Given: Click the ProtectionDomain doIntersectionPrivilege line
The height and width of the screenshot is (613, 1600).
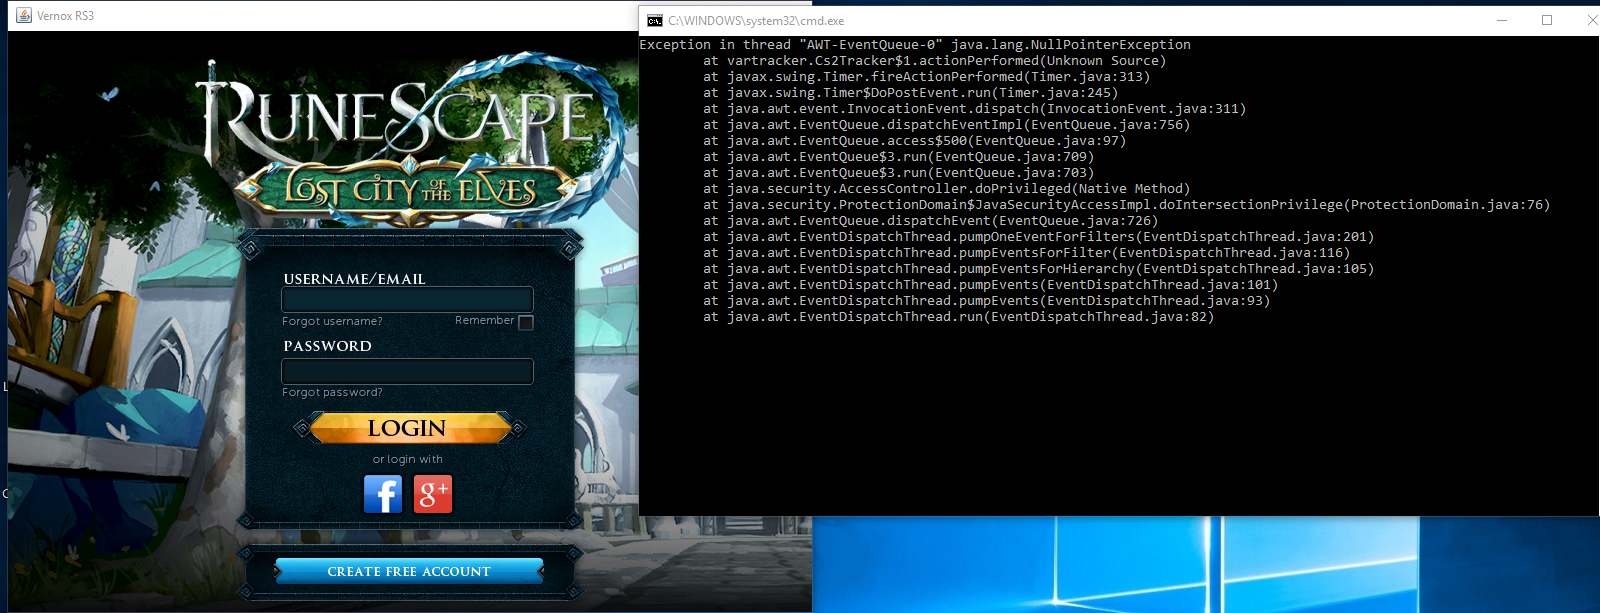Looking at the screenshot, I should click(x=1126, y=205).
